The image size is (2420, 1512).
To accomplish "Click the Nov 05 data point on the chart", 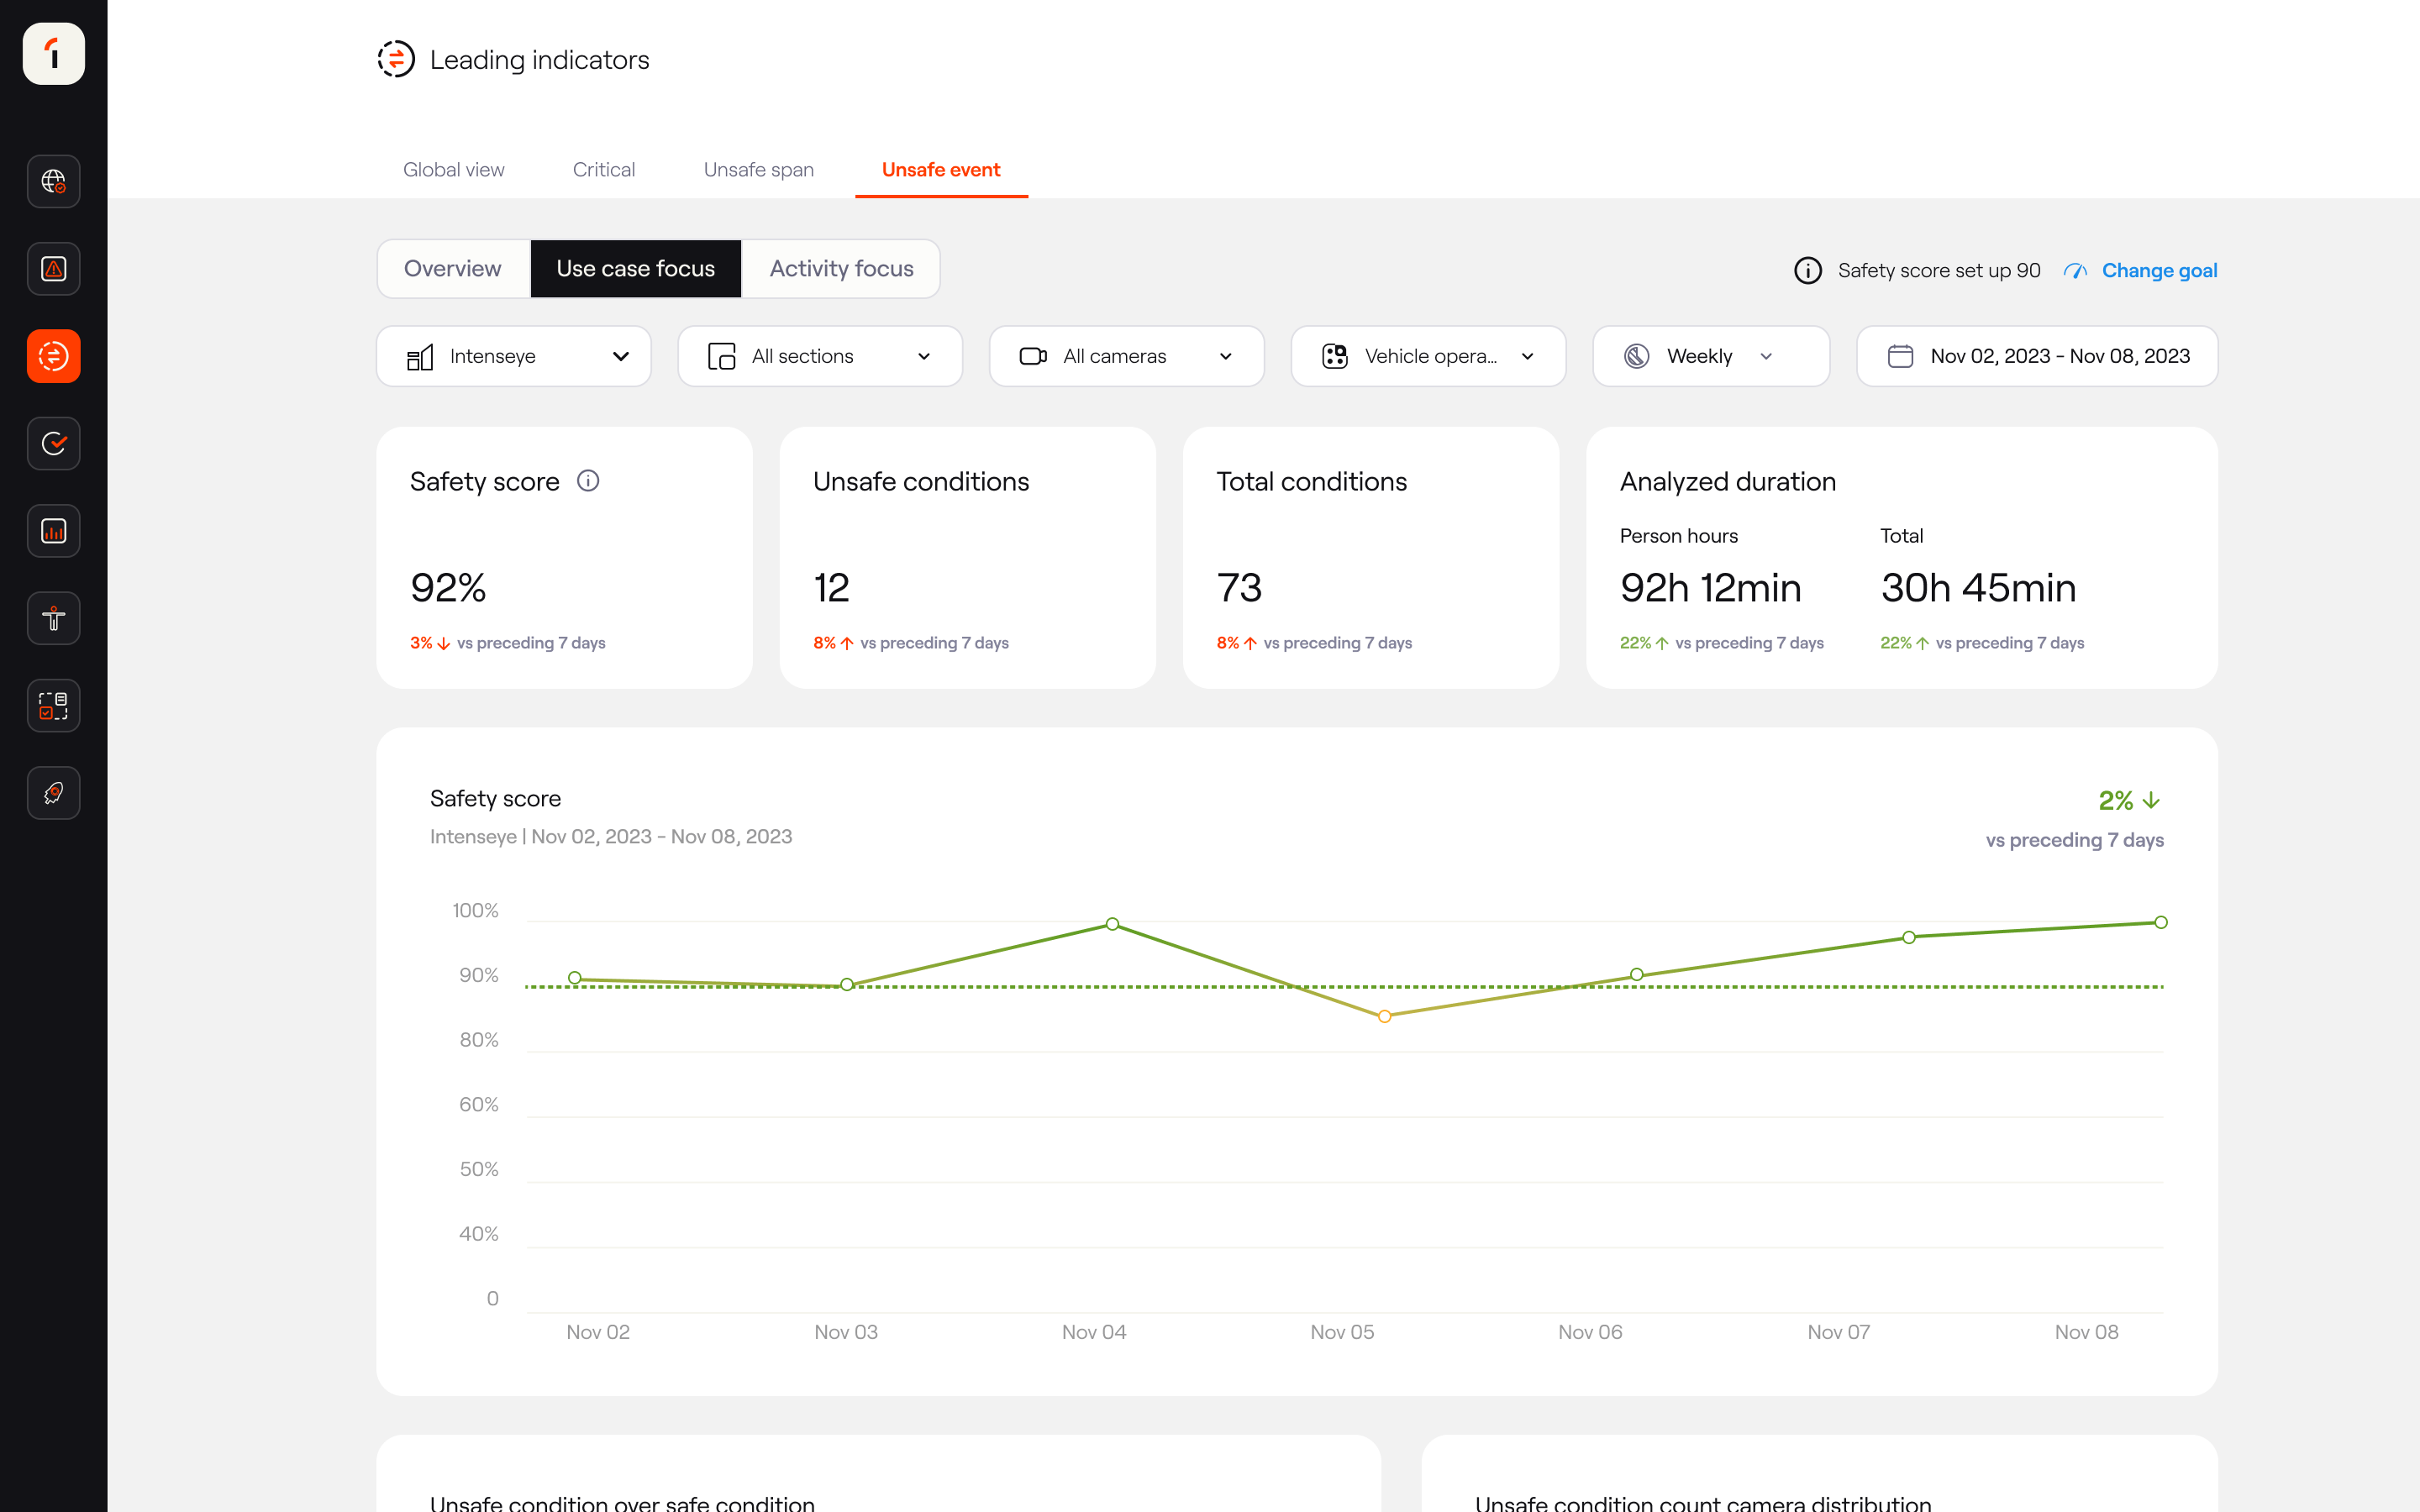I will tap(1384, 1016).
